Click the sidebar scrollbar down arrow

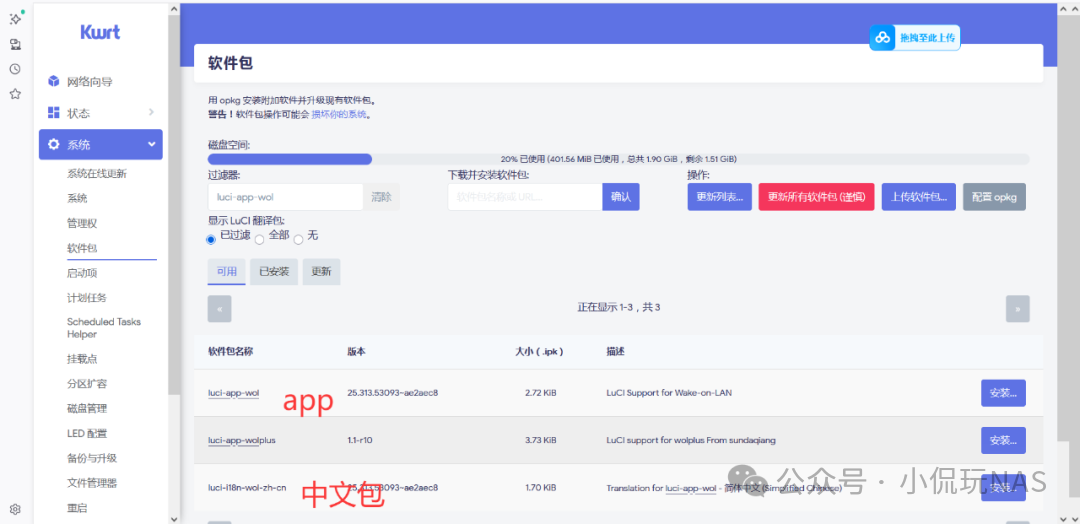click(x=174, y=518)
